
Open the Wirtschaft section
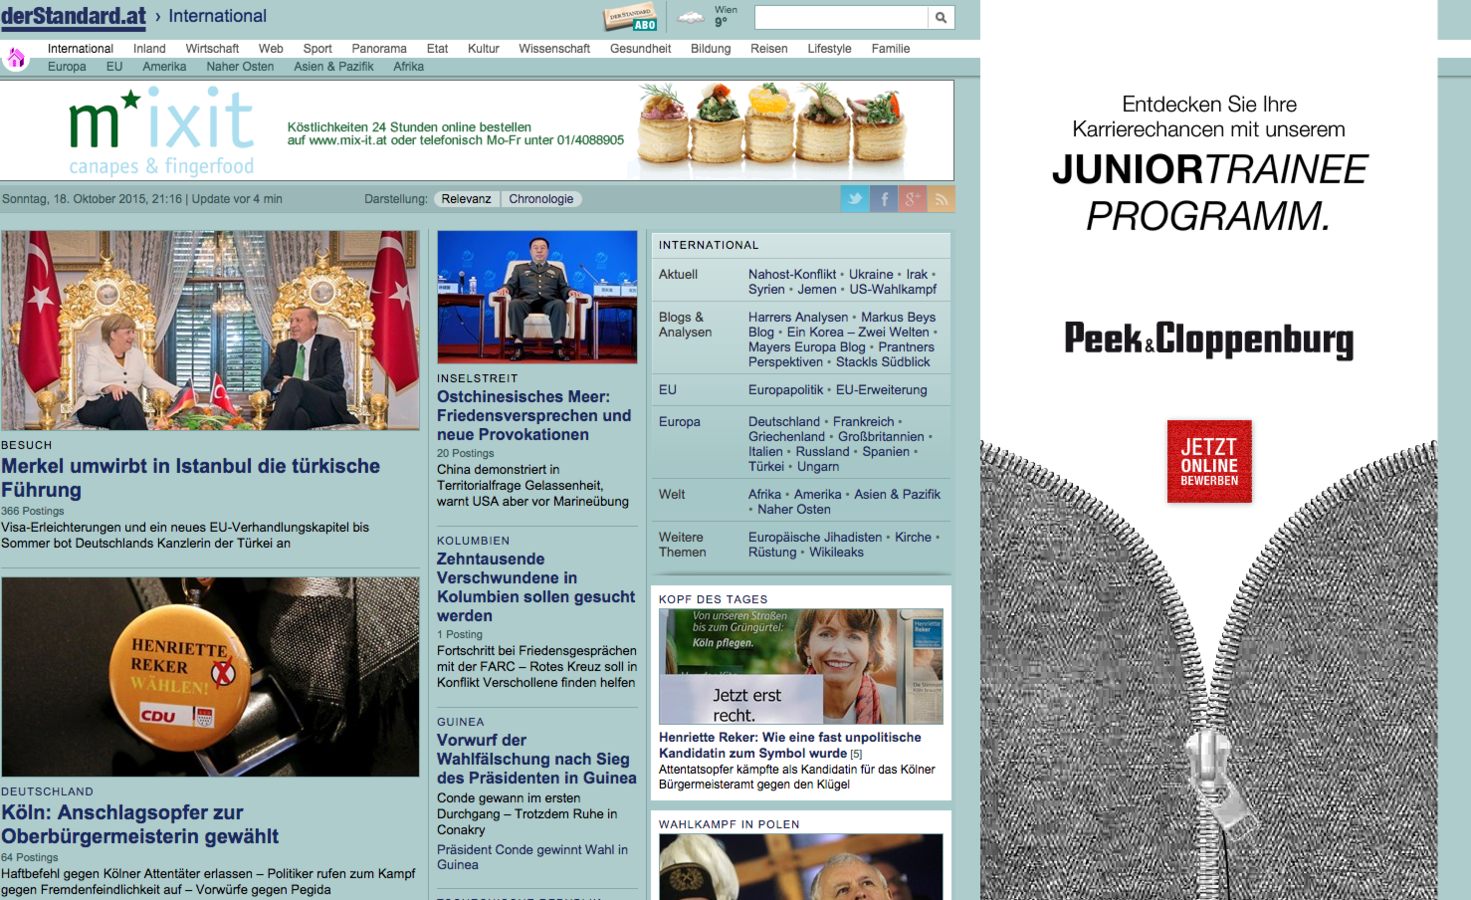pyautogui.click(x=212, y=48)
